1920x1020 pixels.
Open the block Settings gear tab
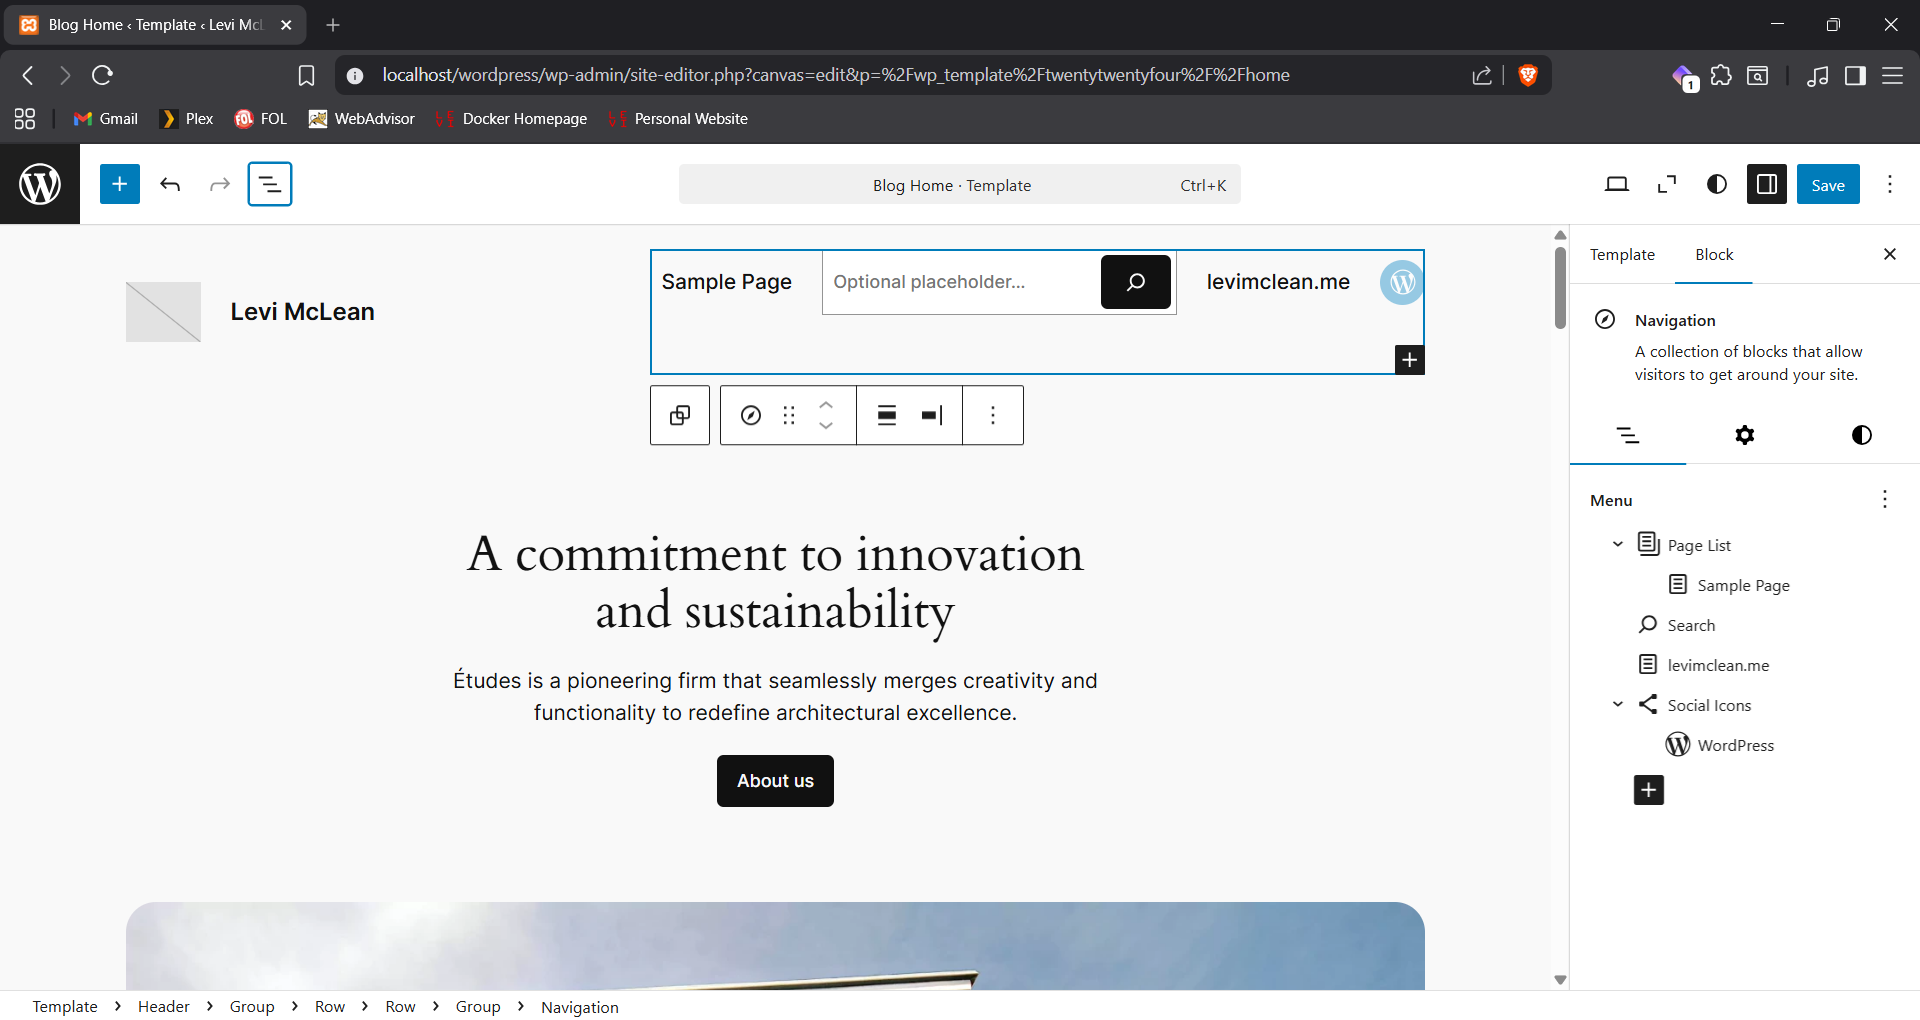click(1744, 435)
